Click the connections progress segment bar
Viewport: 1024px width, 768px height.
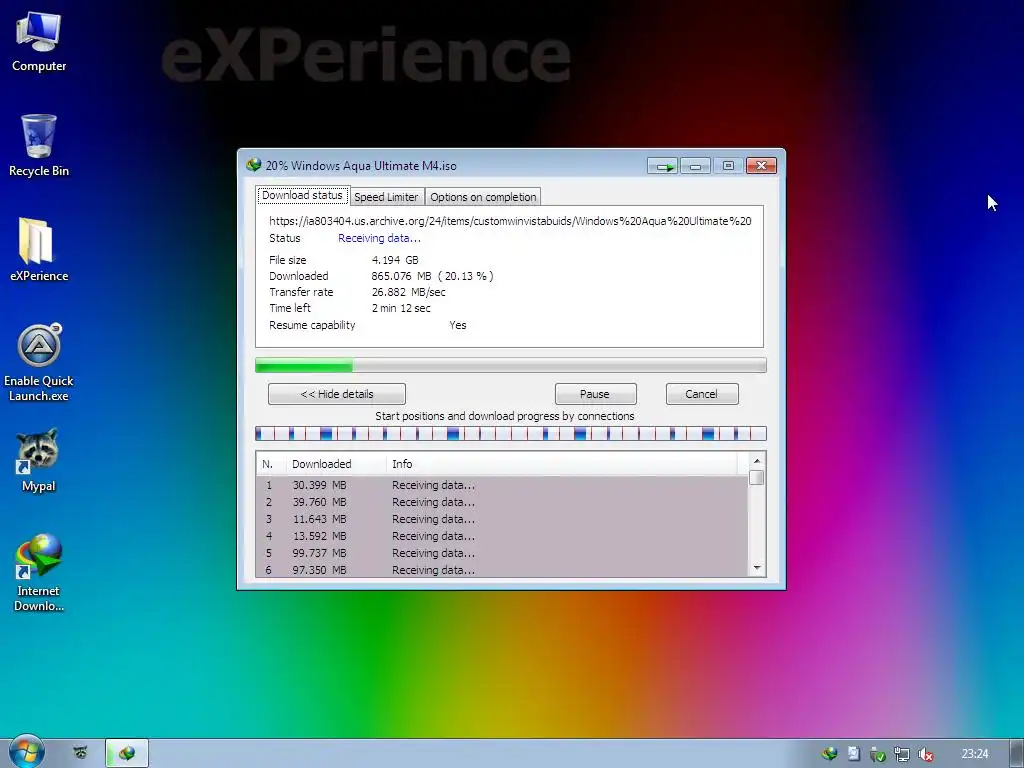[511, 433]
